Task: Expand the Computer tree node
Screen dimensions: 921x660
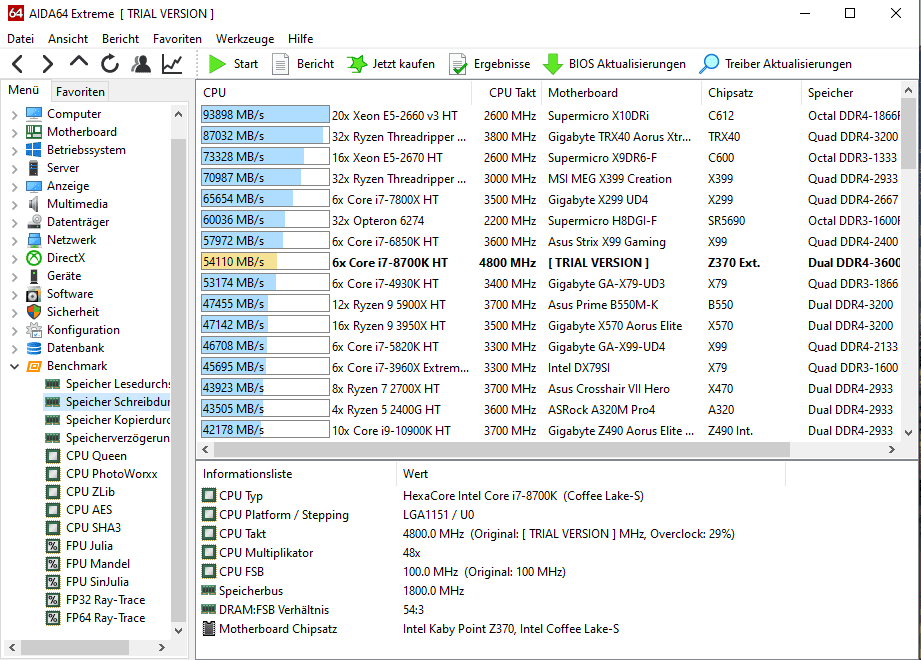Action: click(15, 114)
